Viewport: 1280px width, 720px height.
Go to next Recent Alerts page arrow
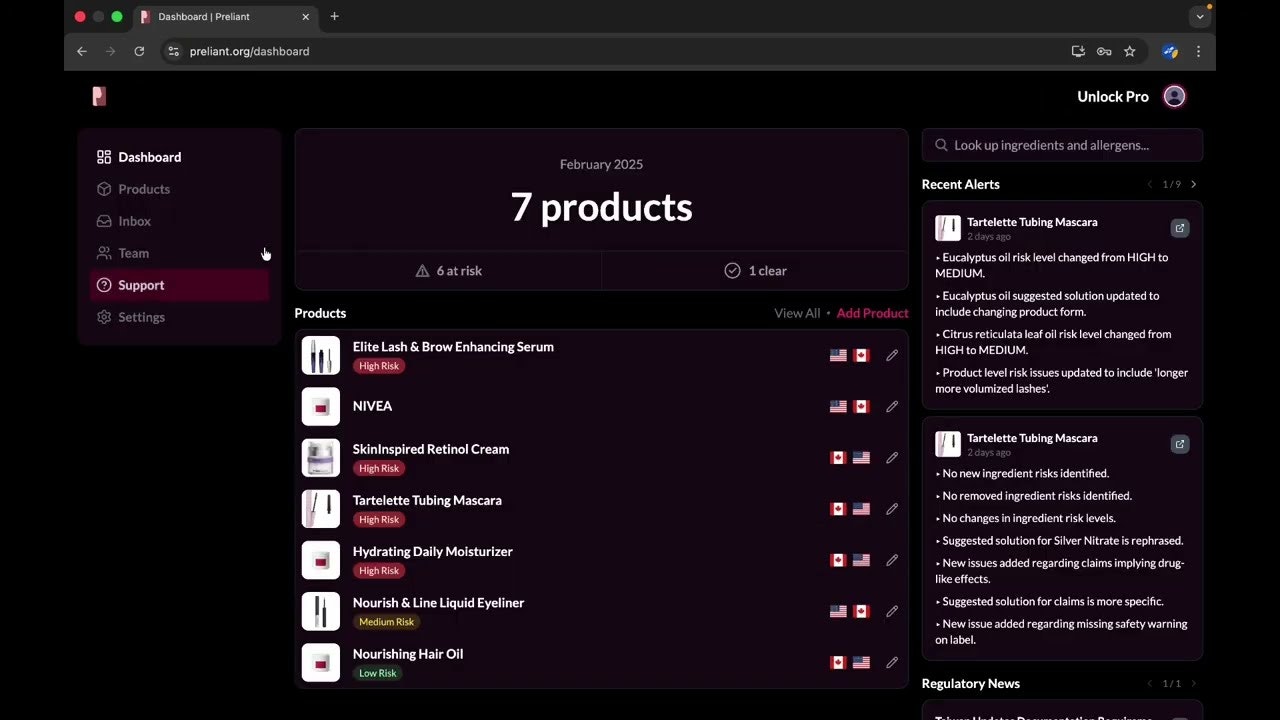1193,184
